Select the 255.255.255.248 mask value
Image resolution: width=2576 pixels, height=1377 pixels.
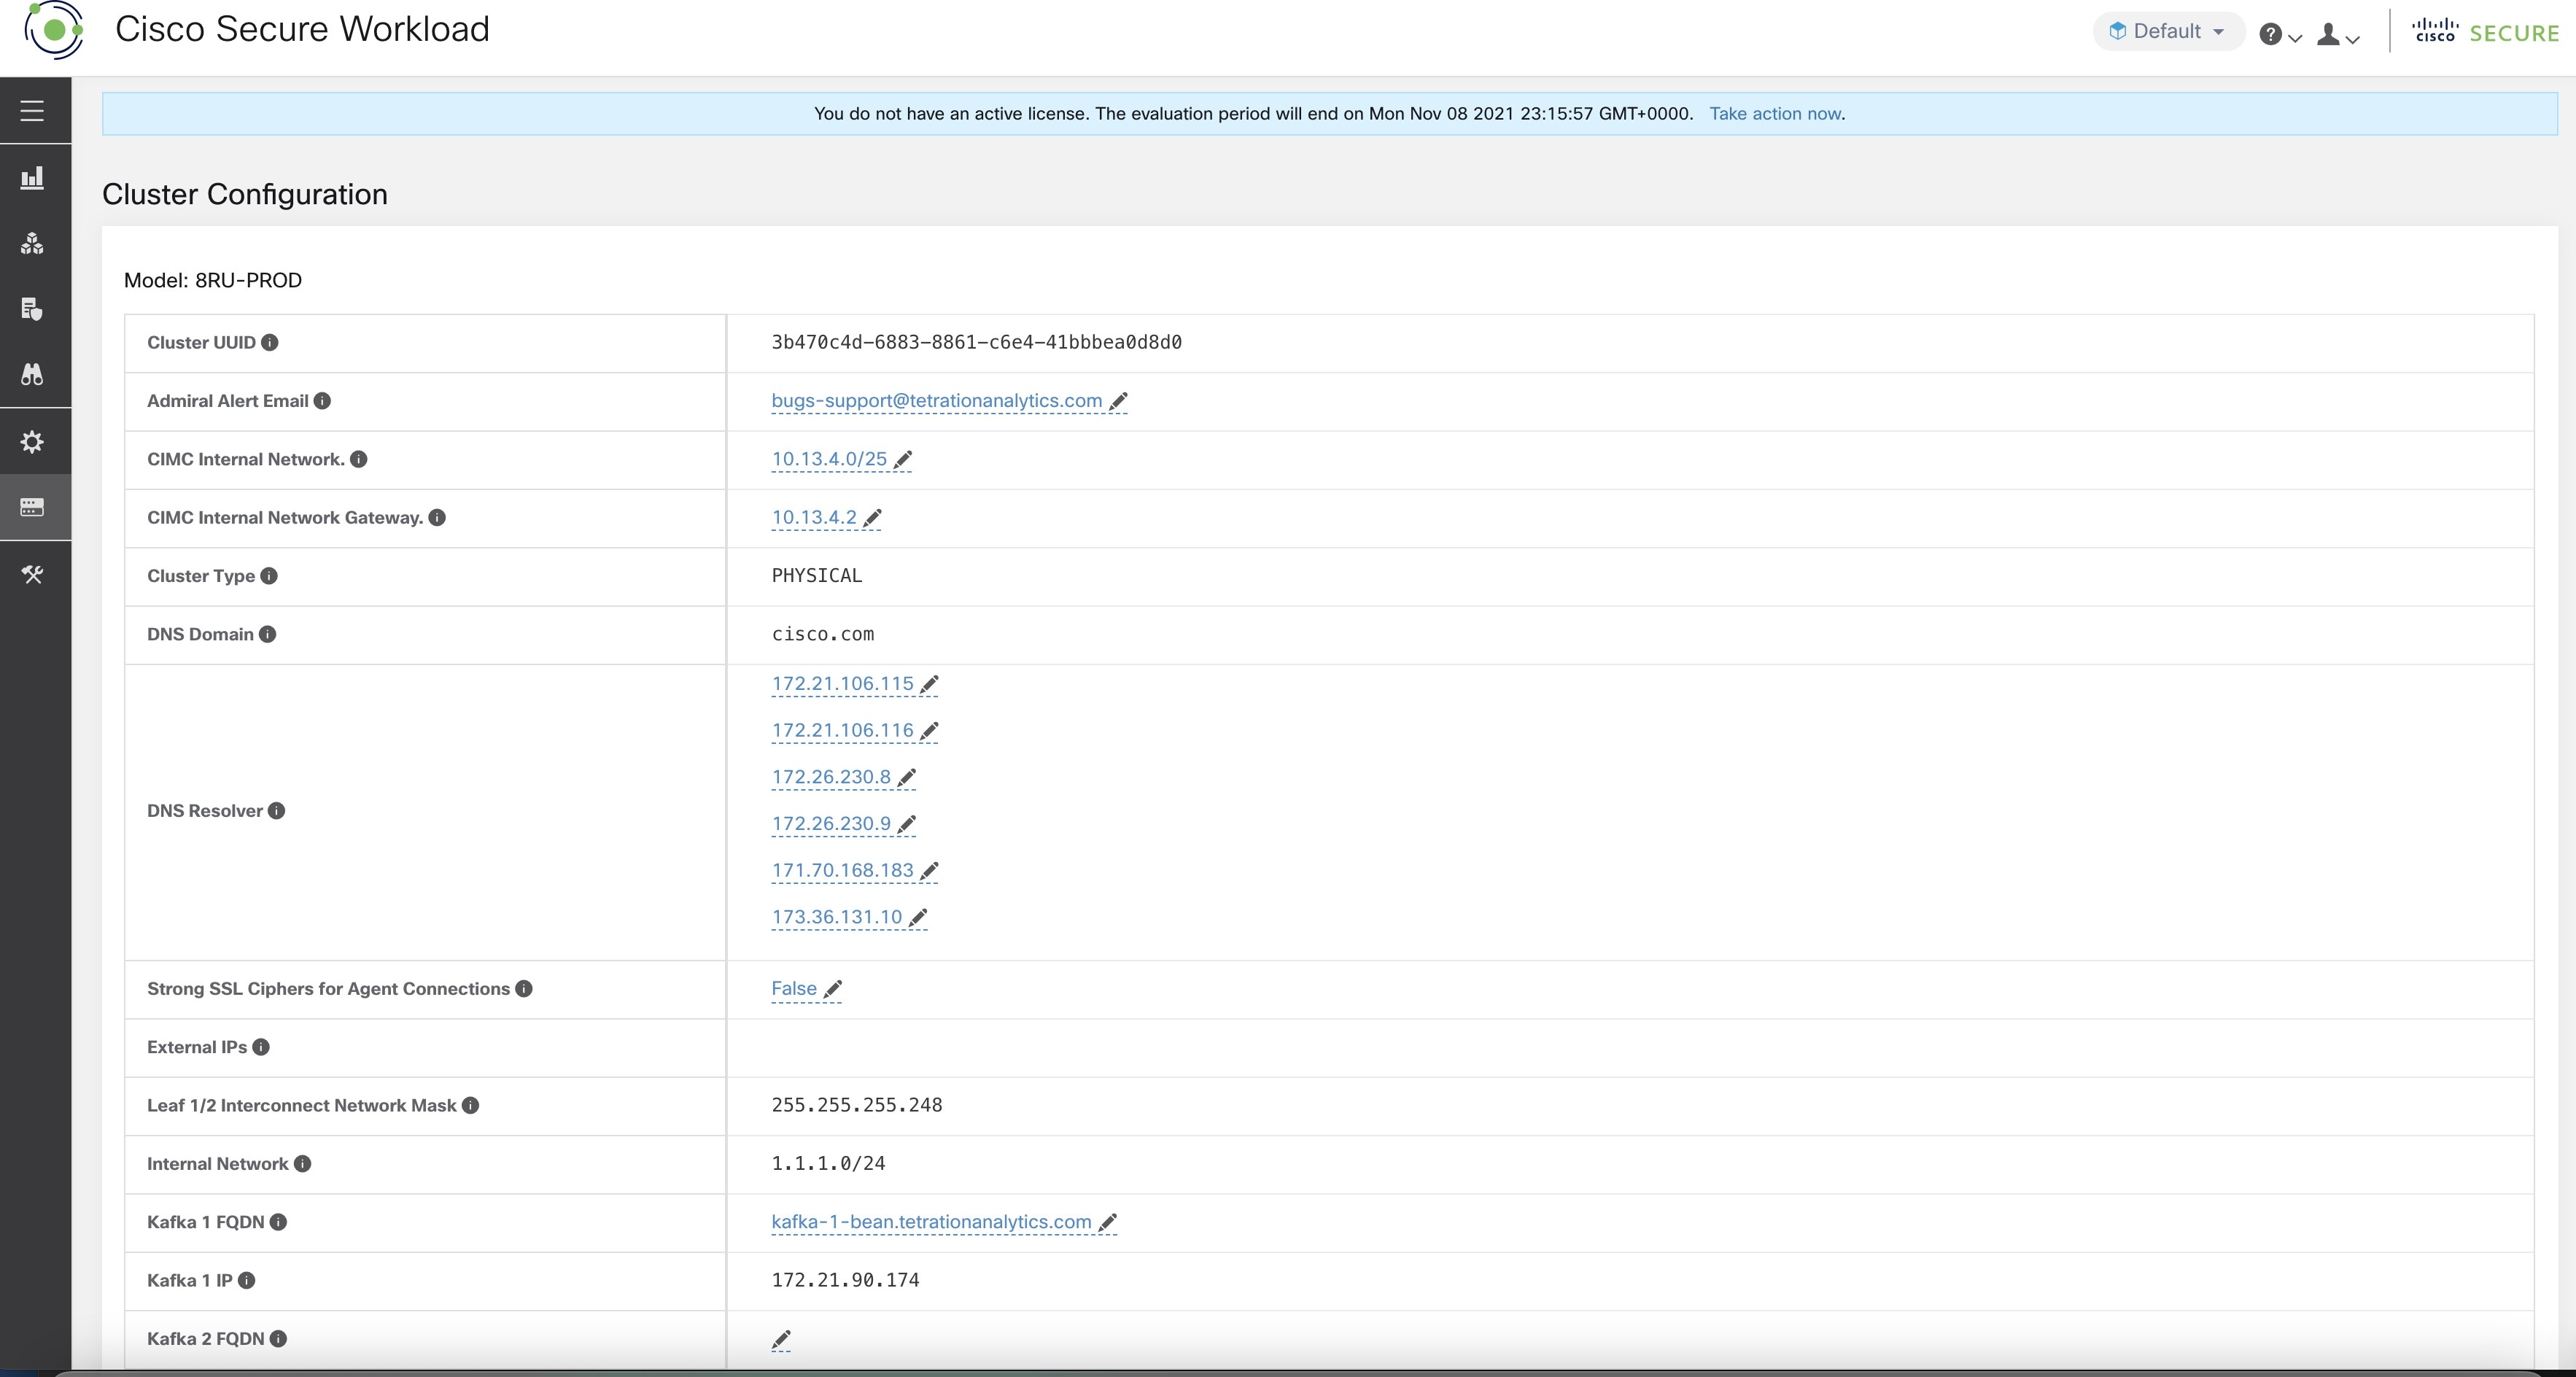pos(857,1105)
